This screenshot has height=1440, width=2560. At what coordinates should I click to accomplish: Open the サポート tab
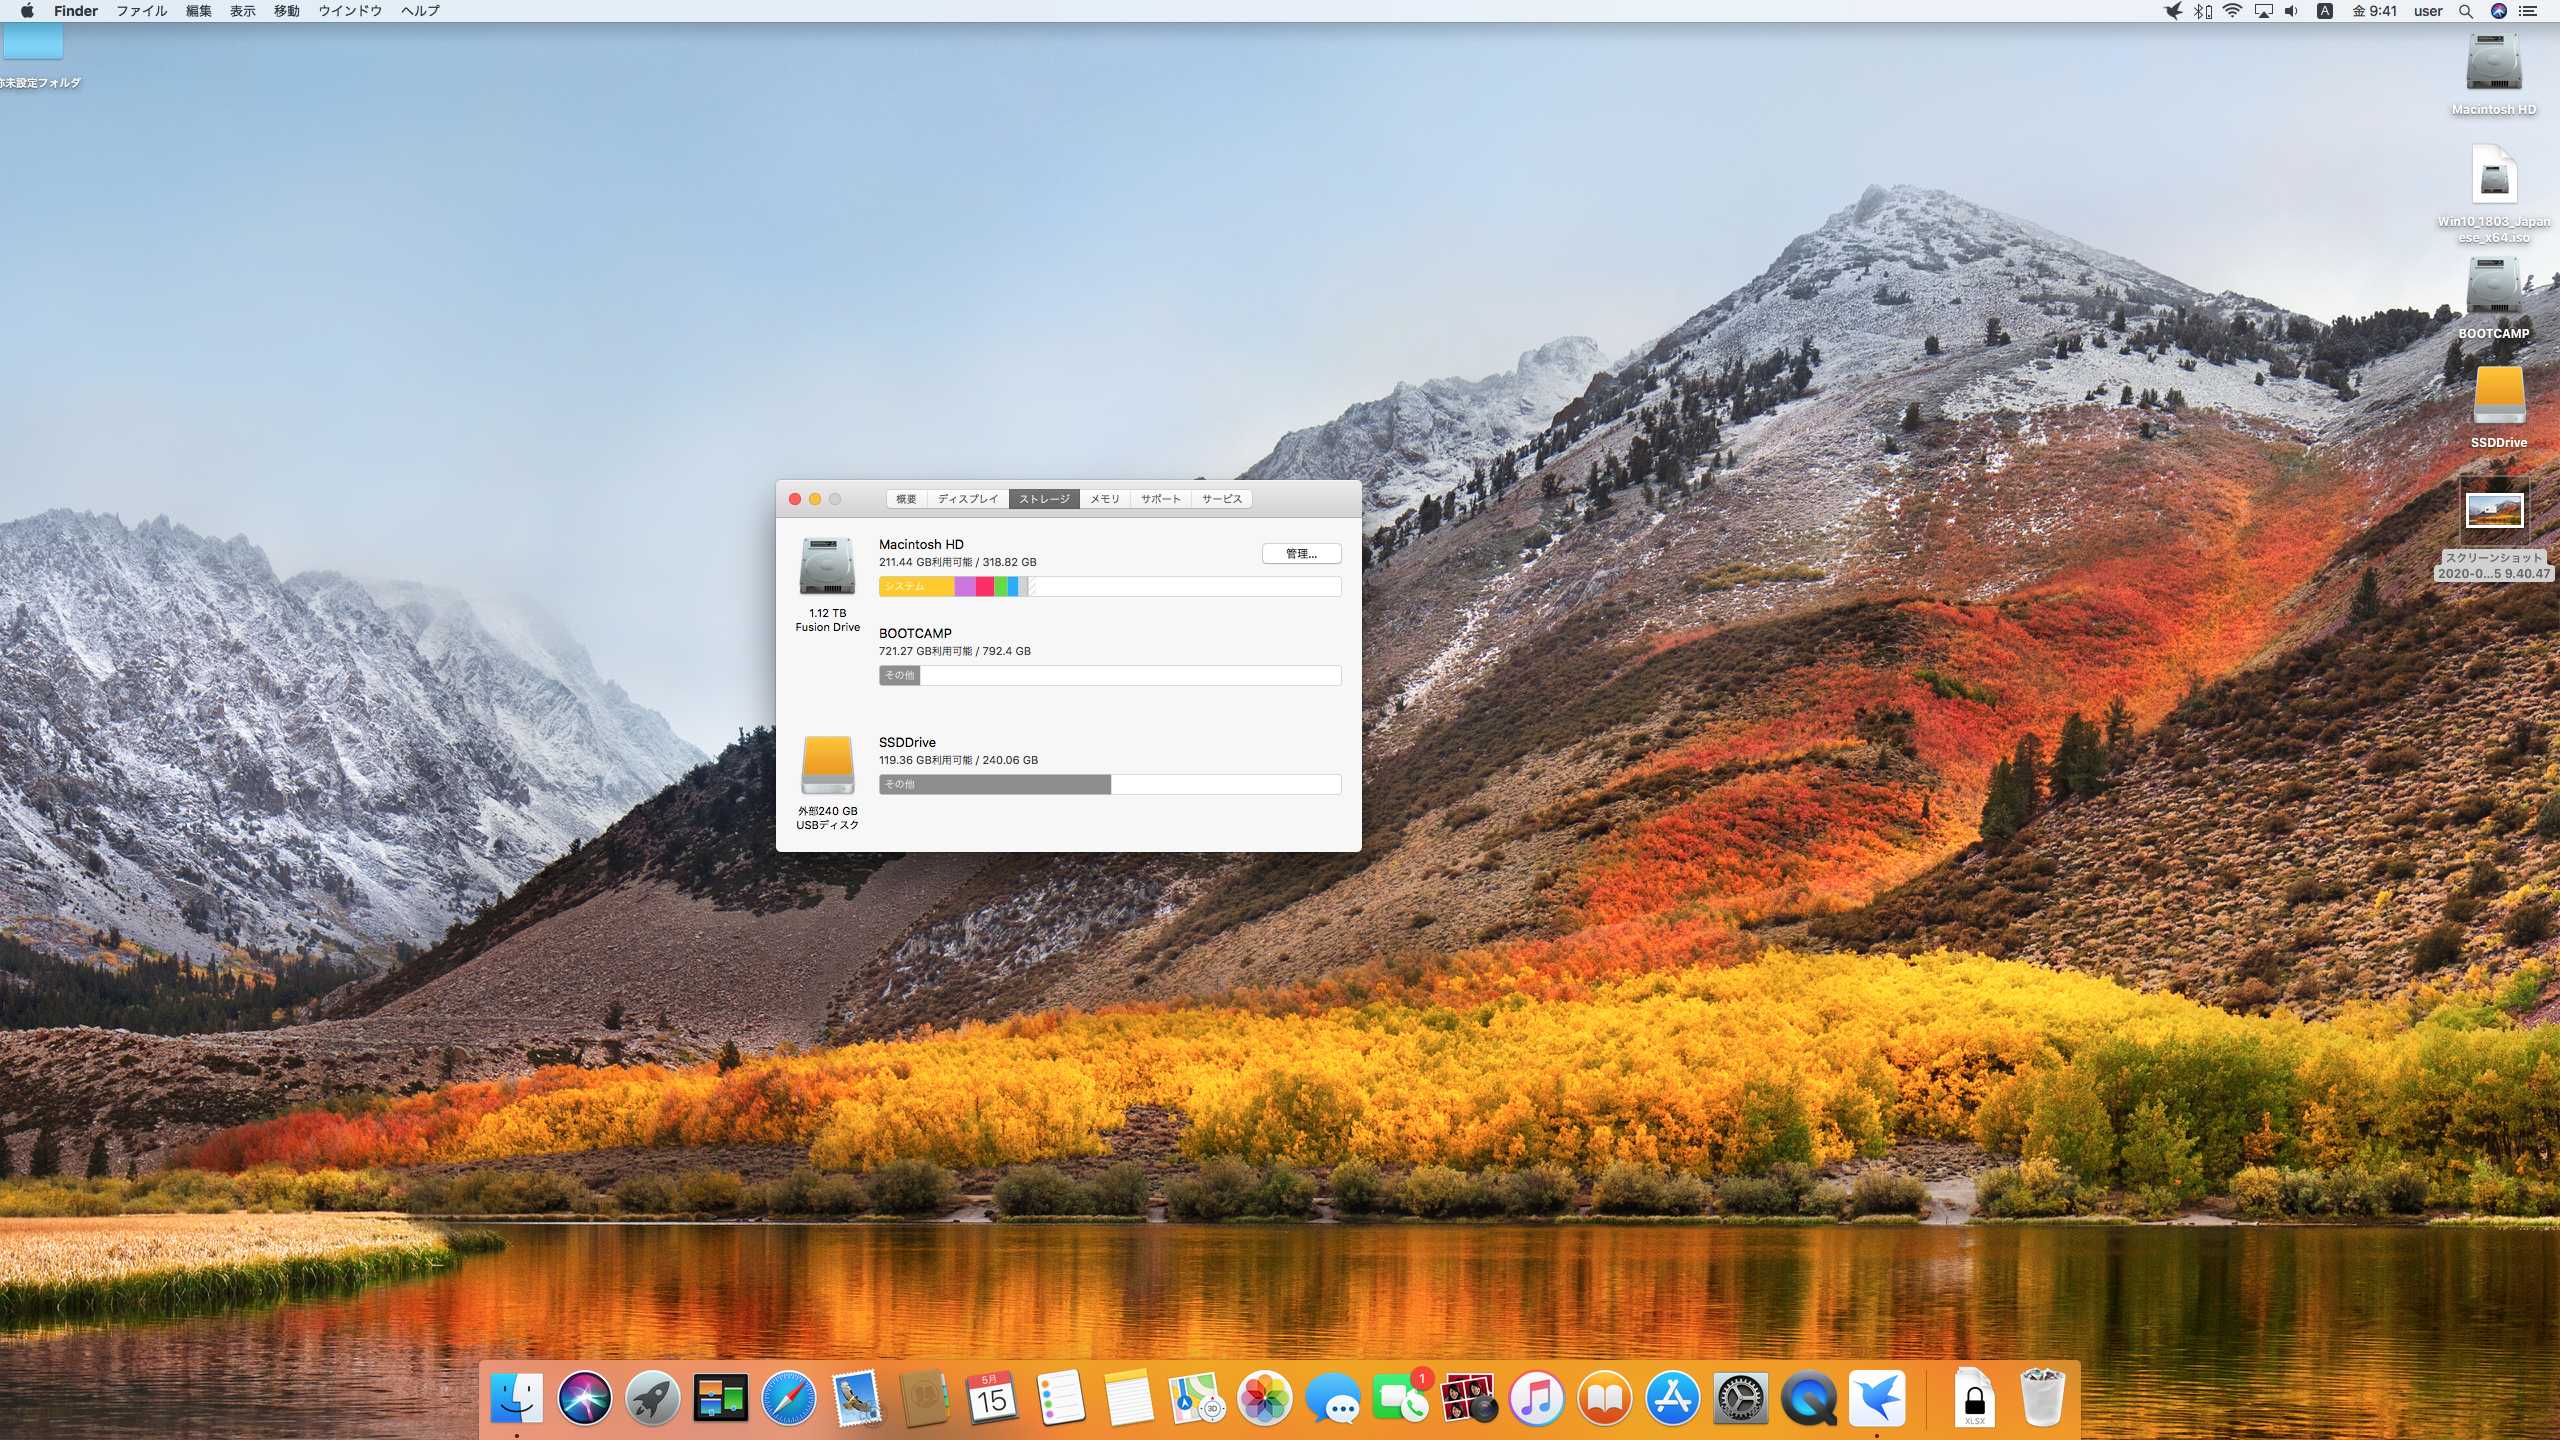pyautogui.click(x=1161, y=499)
